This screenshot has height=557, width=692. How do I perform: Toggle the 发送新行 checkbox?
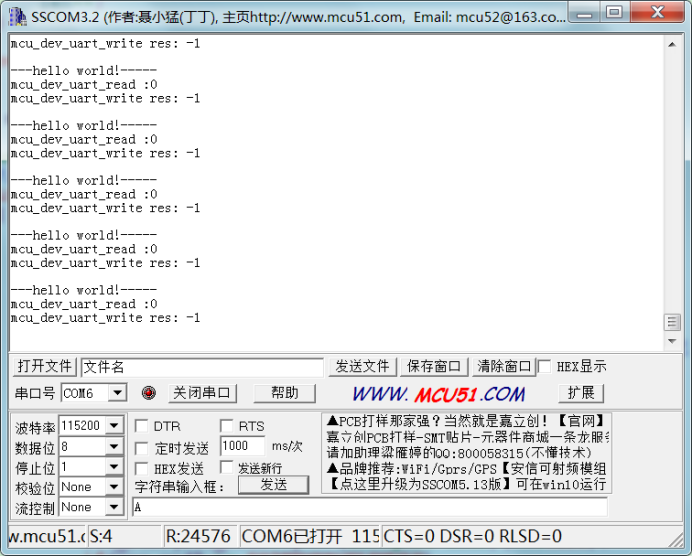tap(226, 467)
